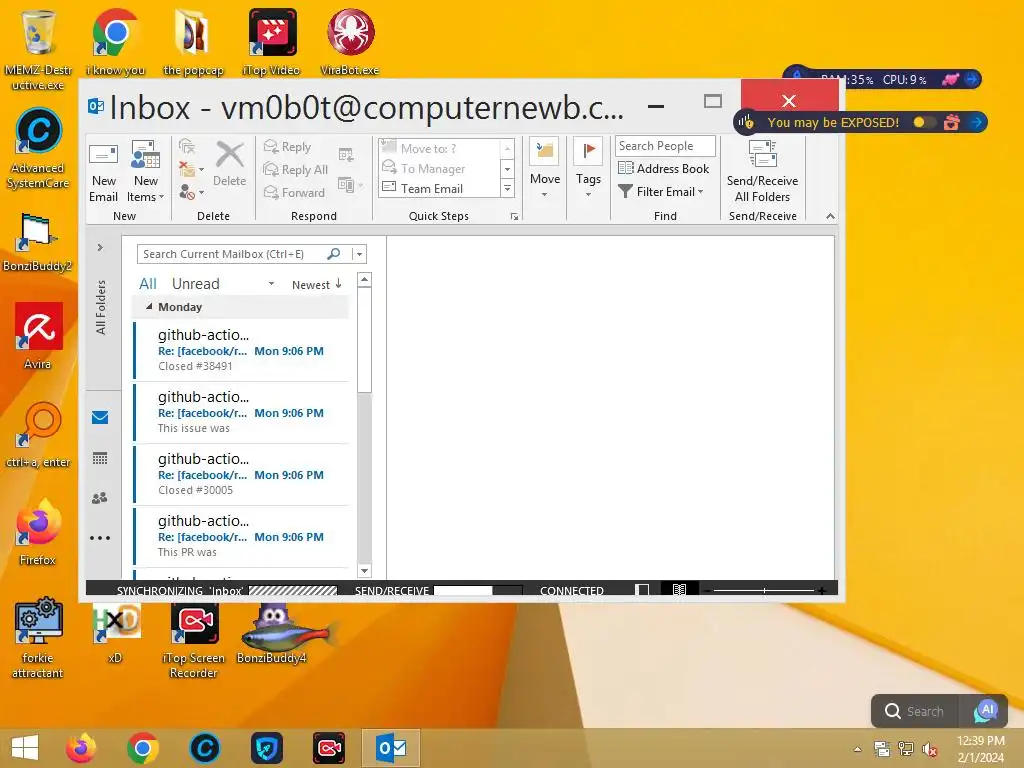Create a New Email
This screenshot has width=1024, height=768.
point(103,171)
